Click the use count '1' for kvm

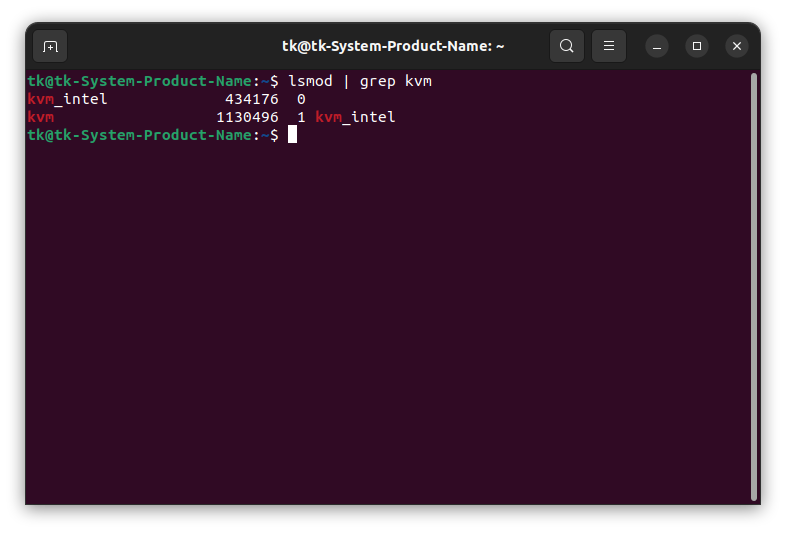(x=301, y=117)
